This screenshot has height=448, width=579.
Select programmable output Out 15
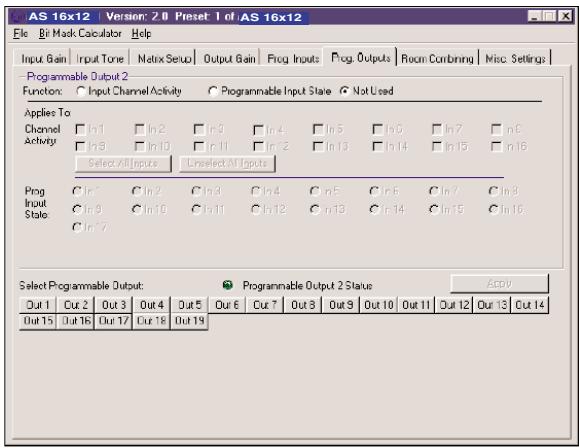tap(38, 321)
